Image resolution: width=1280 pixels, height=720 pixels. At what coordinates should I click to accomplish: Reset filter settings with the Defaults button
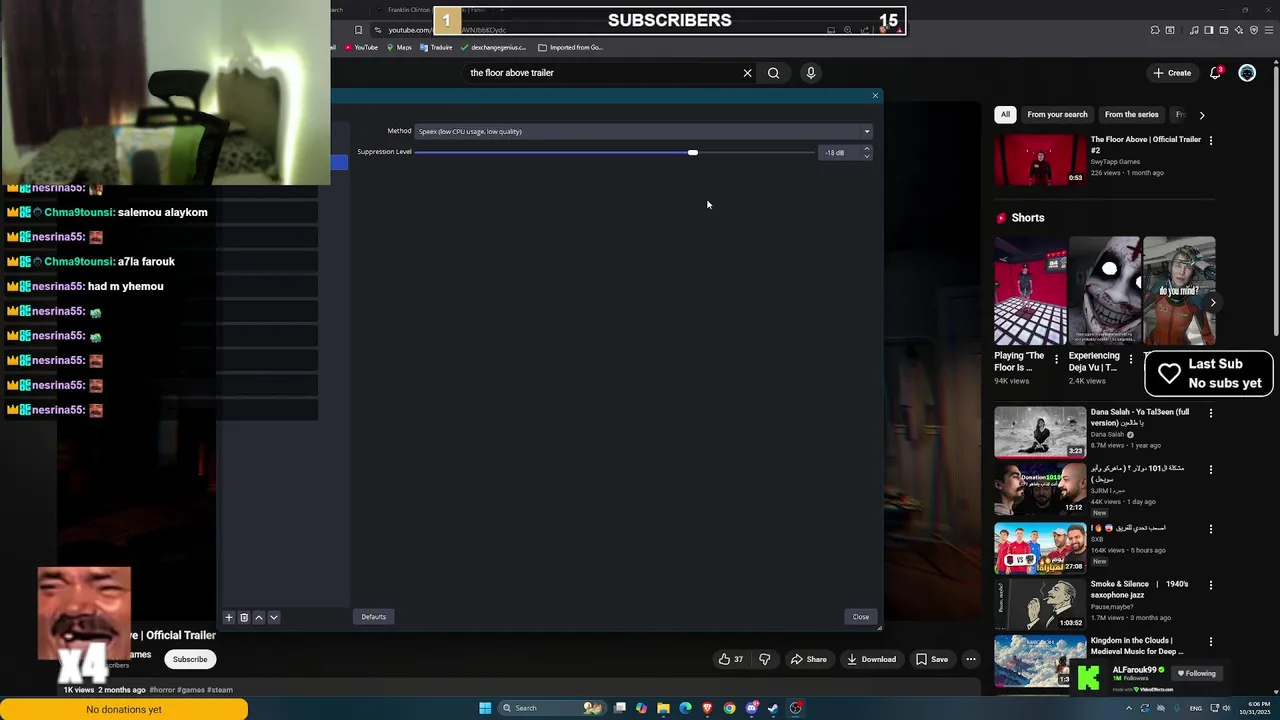click(373, 617)
